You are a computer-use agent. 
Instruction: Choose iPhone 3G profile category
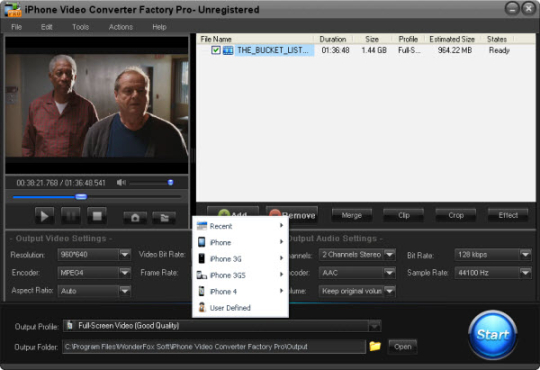pyautogui.click(x=240, y=259)
